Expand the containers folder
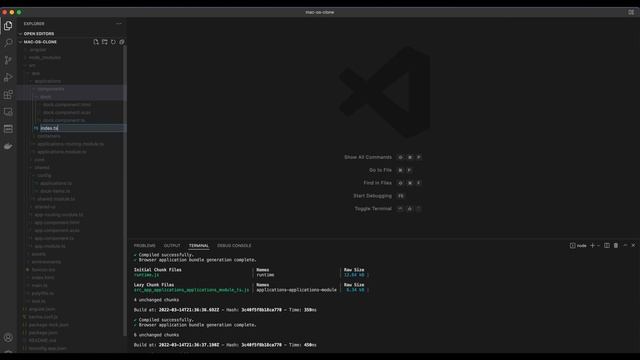This screenshot has height=360, width=640. [49, 136]
